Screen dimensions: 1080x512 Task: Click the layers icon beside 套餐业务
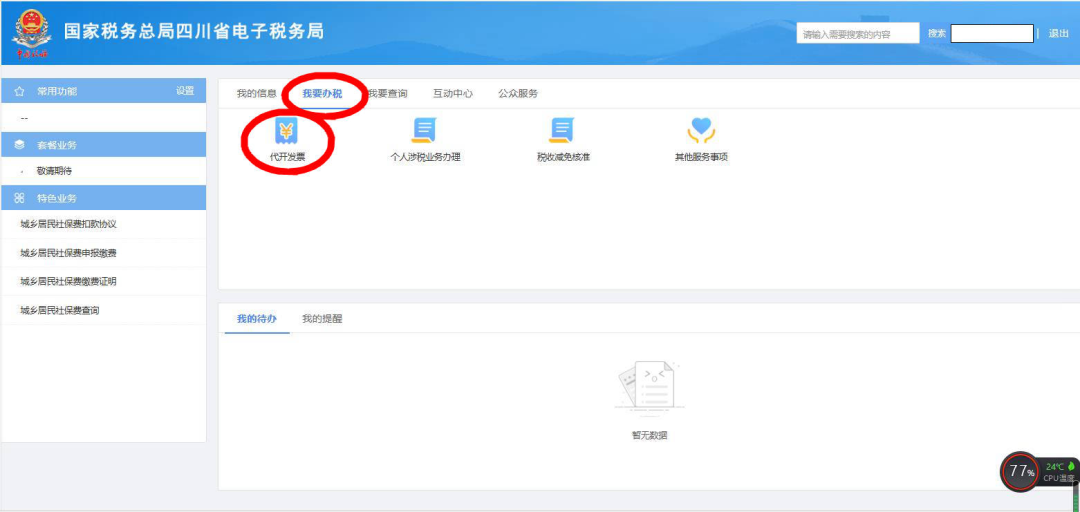19,145
